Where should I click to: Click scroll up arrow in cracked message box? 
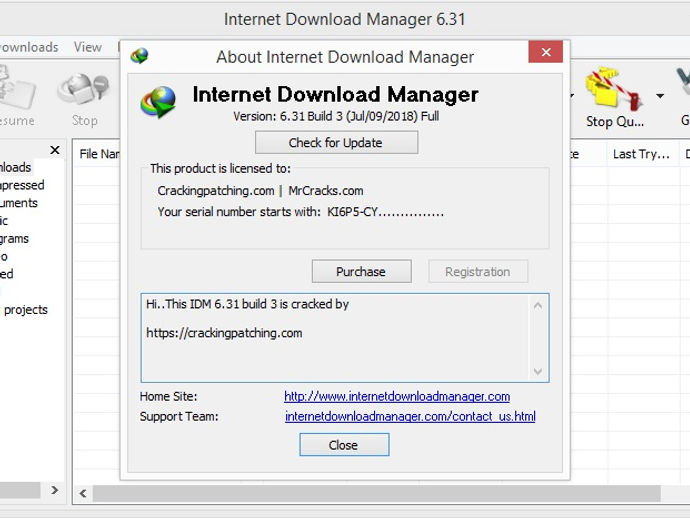(x=538, y=305)
